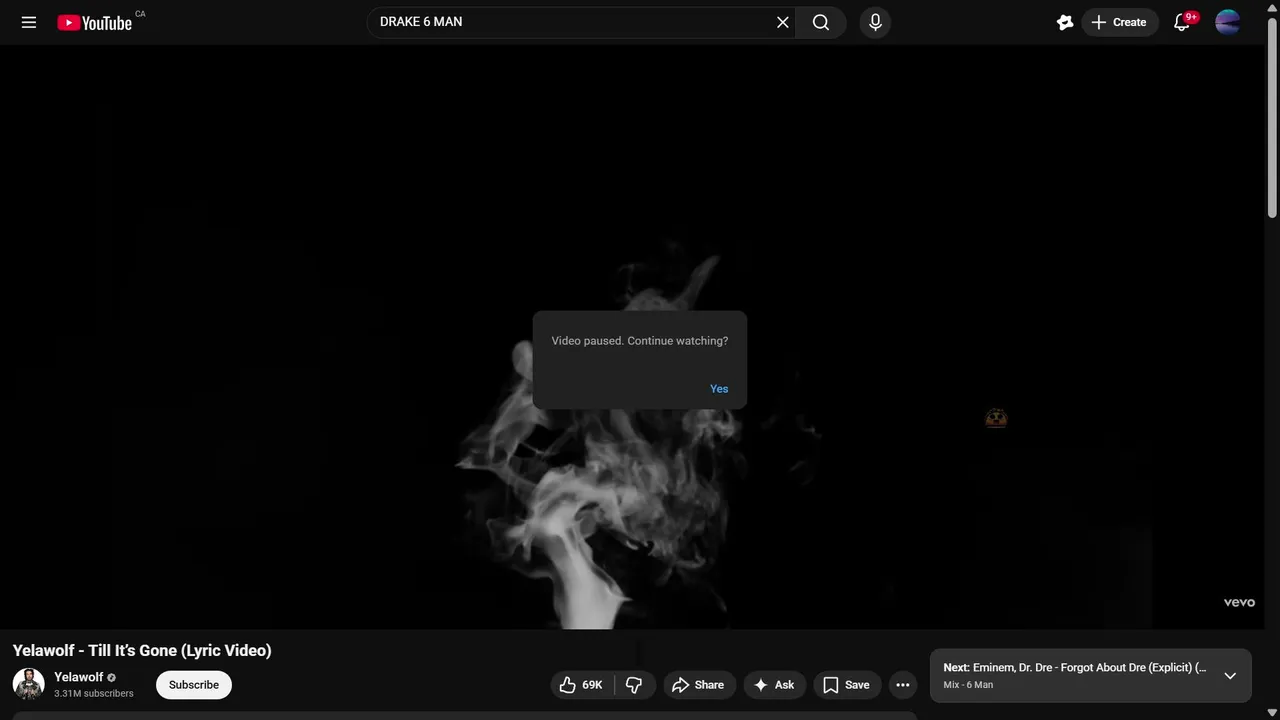Open the Yelawolf channel name link

pyautogui.click(x=79, y=677)
